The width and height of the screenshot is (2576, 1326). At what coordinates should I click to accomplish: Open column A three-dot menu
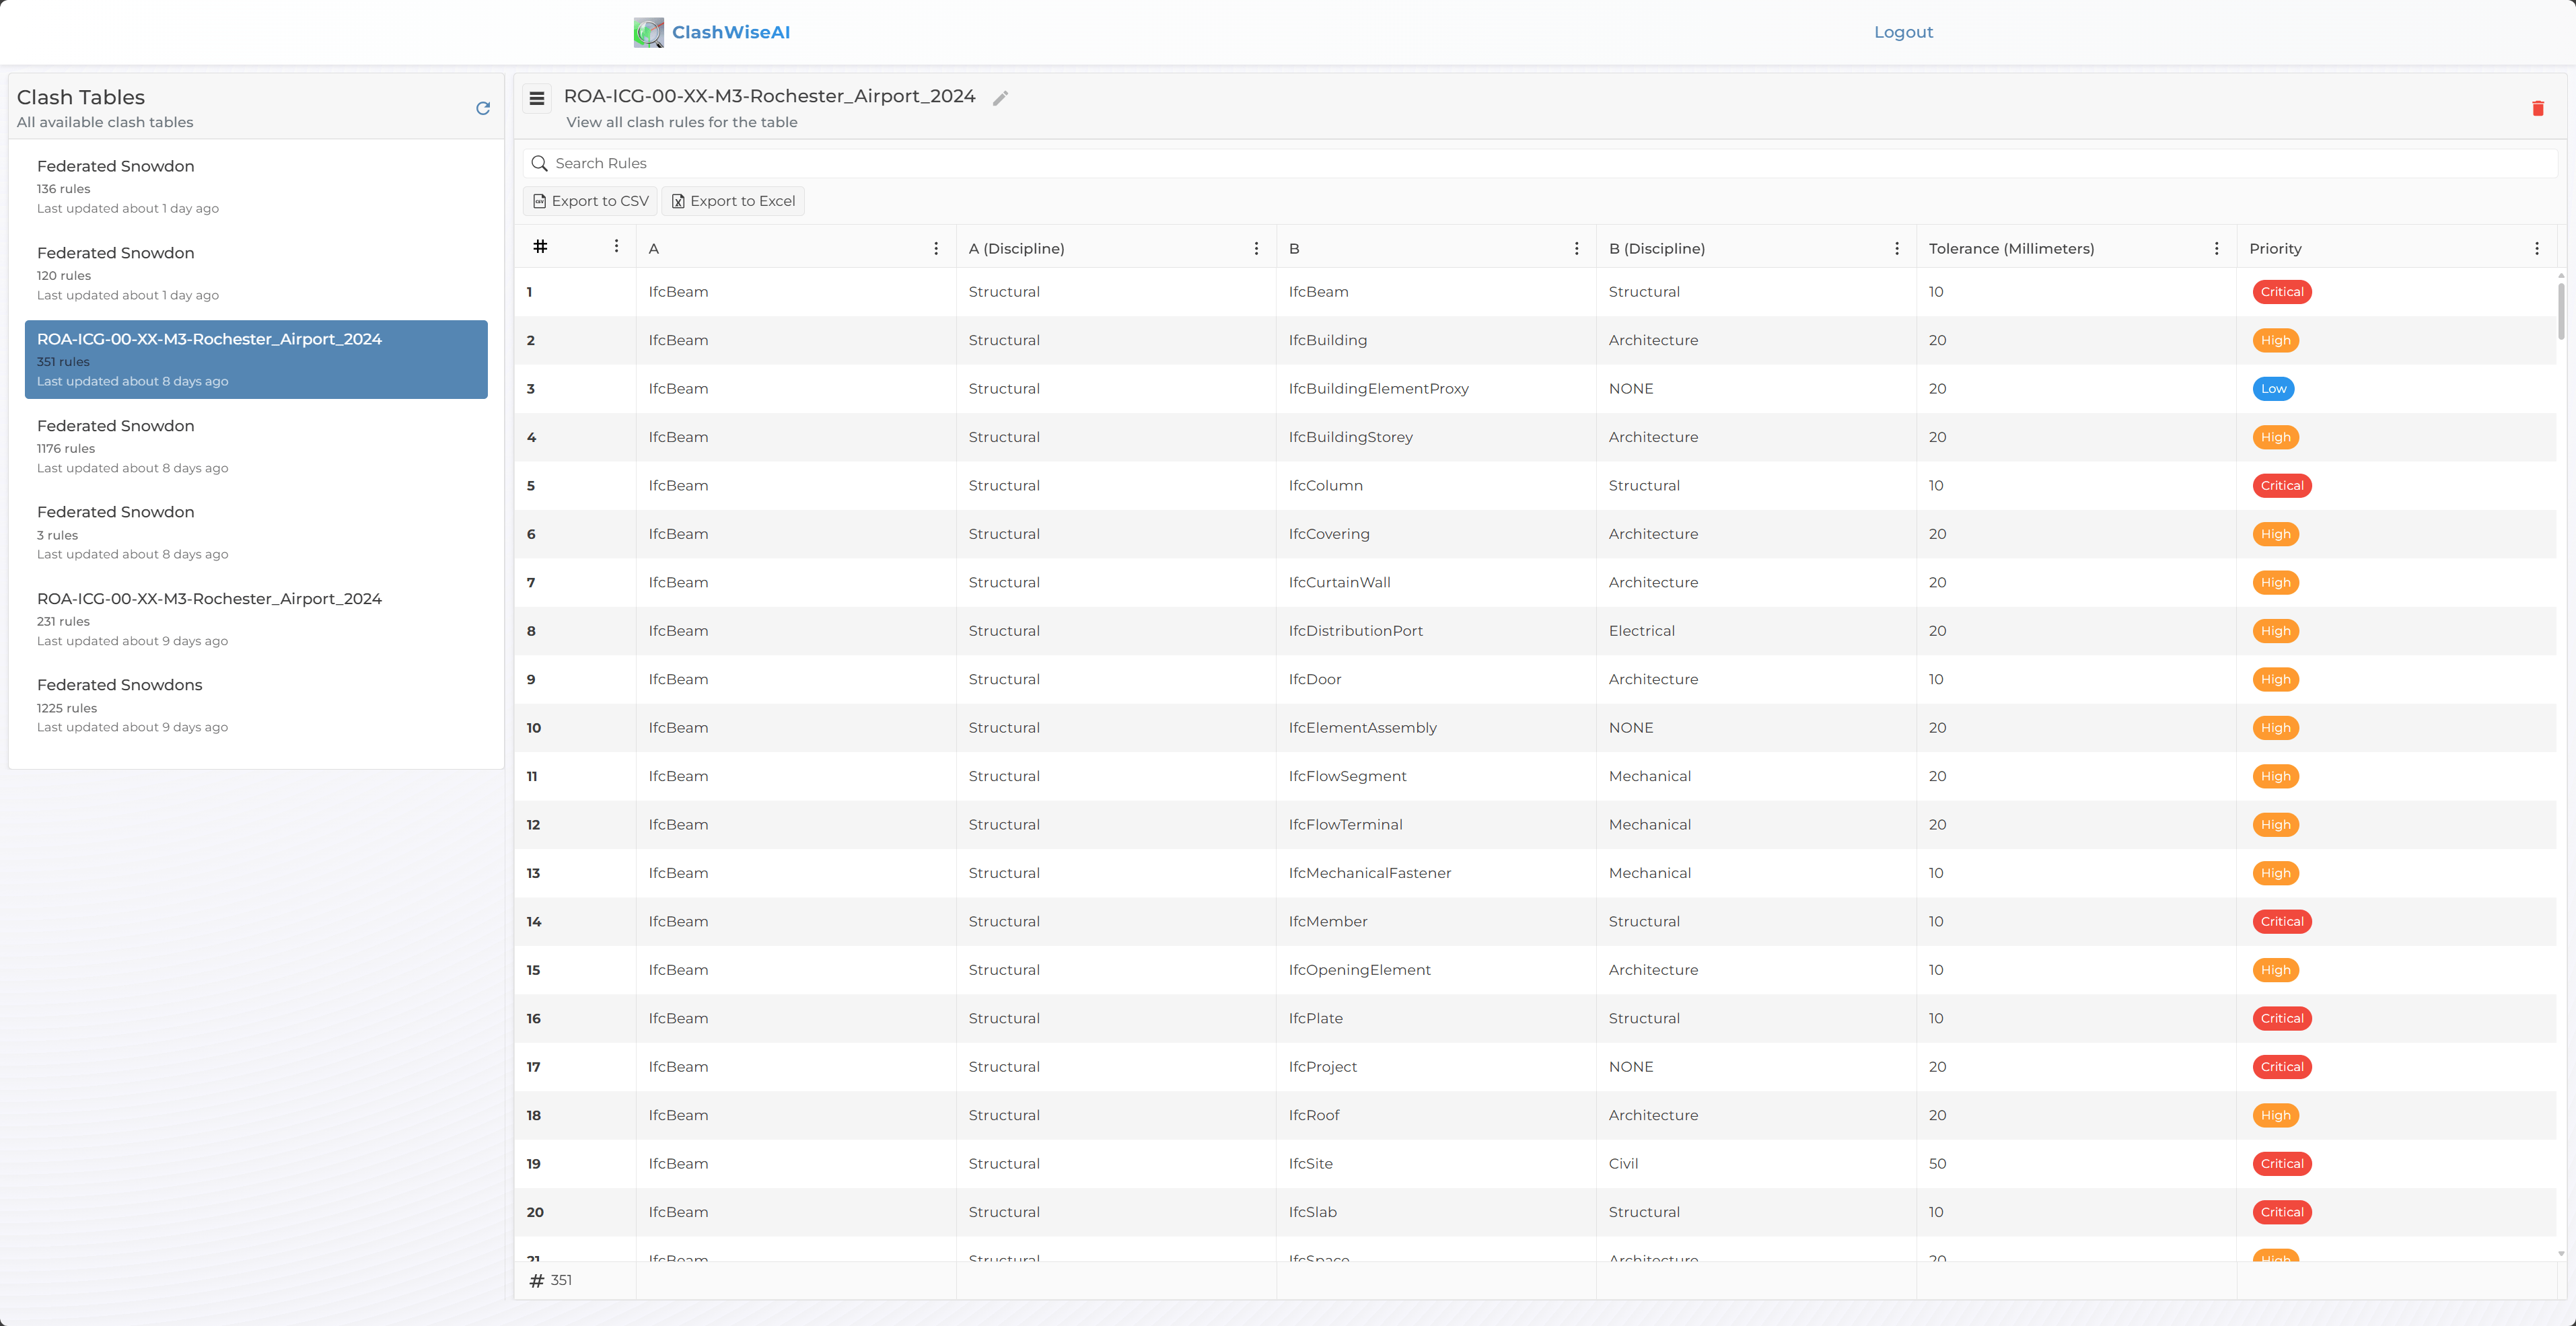(936, 249)
